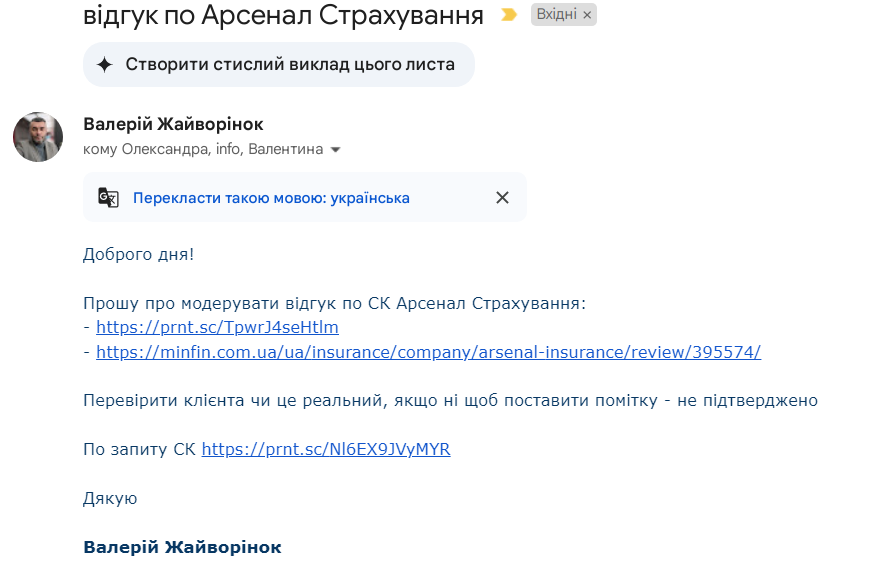Remove the Вхідні label with its ×
The width and height of the screenshot is (884, 568).
(x=587, y=15)
